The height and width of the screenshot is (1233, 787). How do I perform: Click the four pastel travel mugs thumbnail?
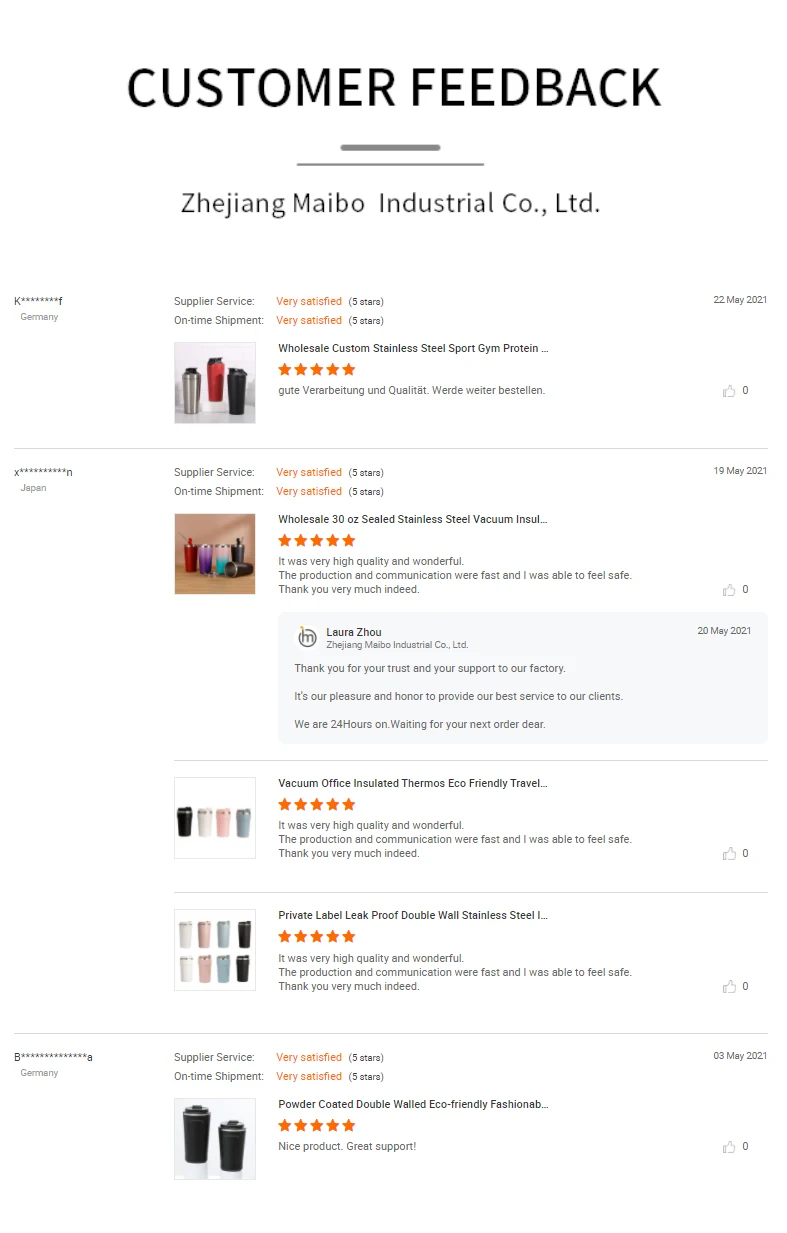point(215,818)
